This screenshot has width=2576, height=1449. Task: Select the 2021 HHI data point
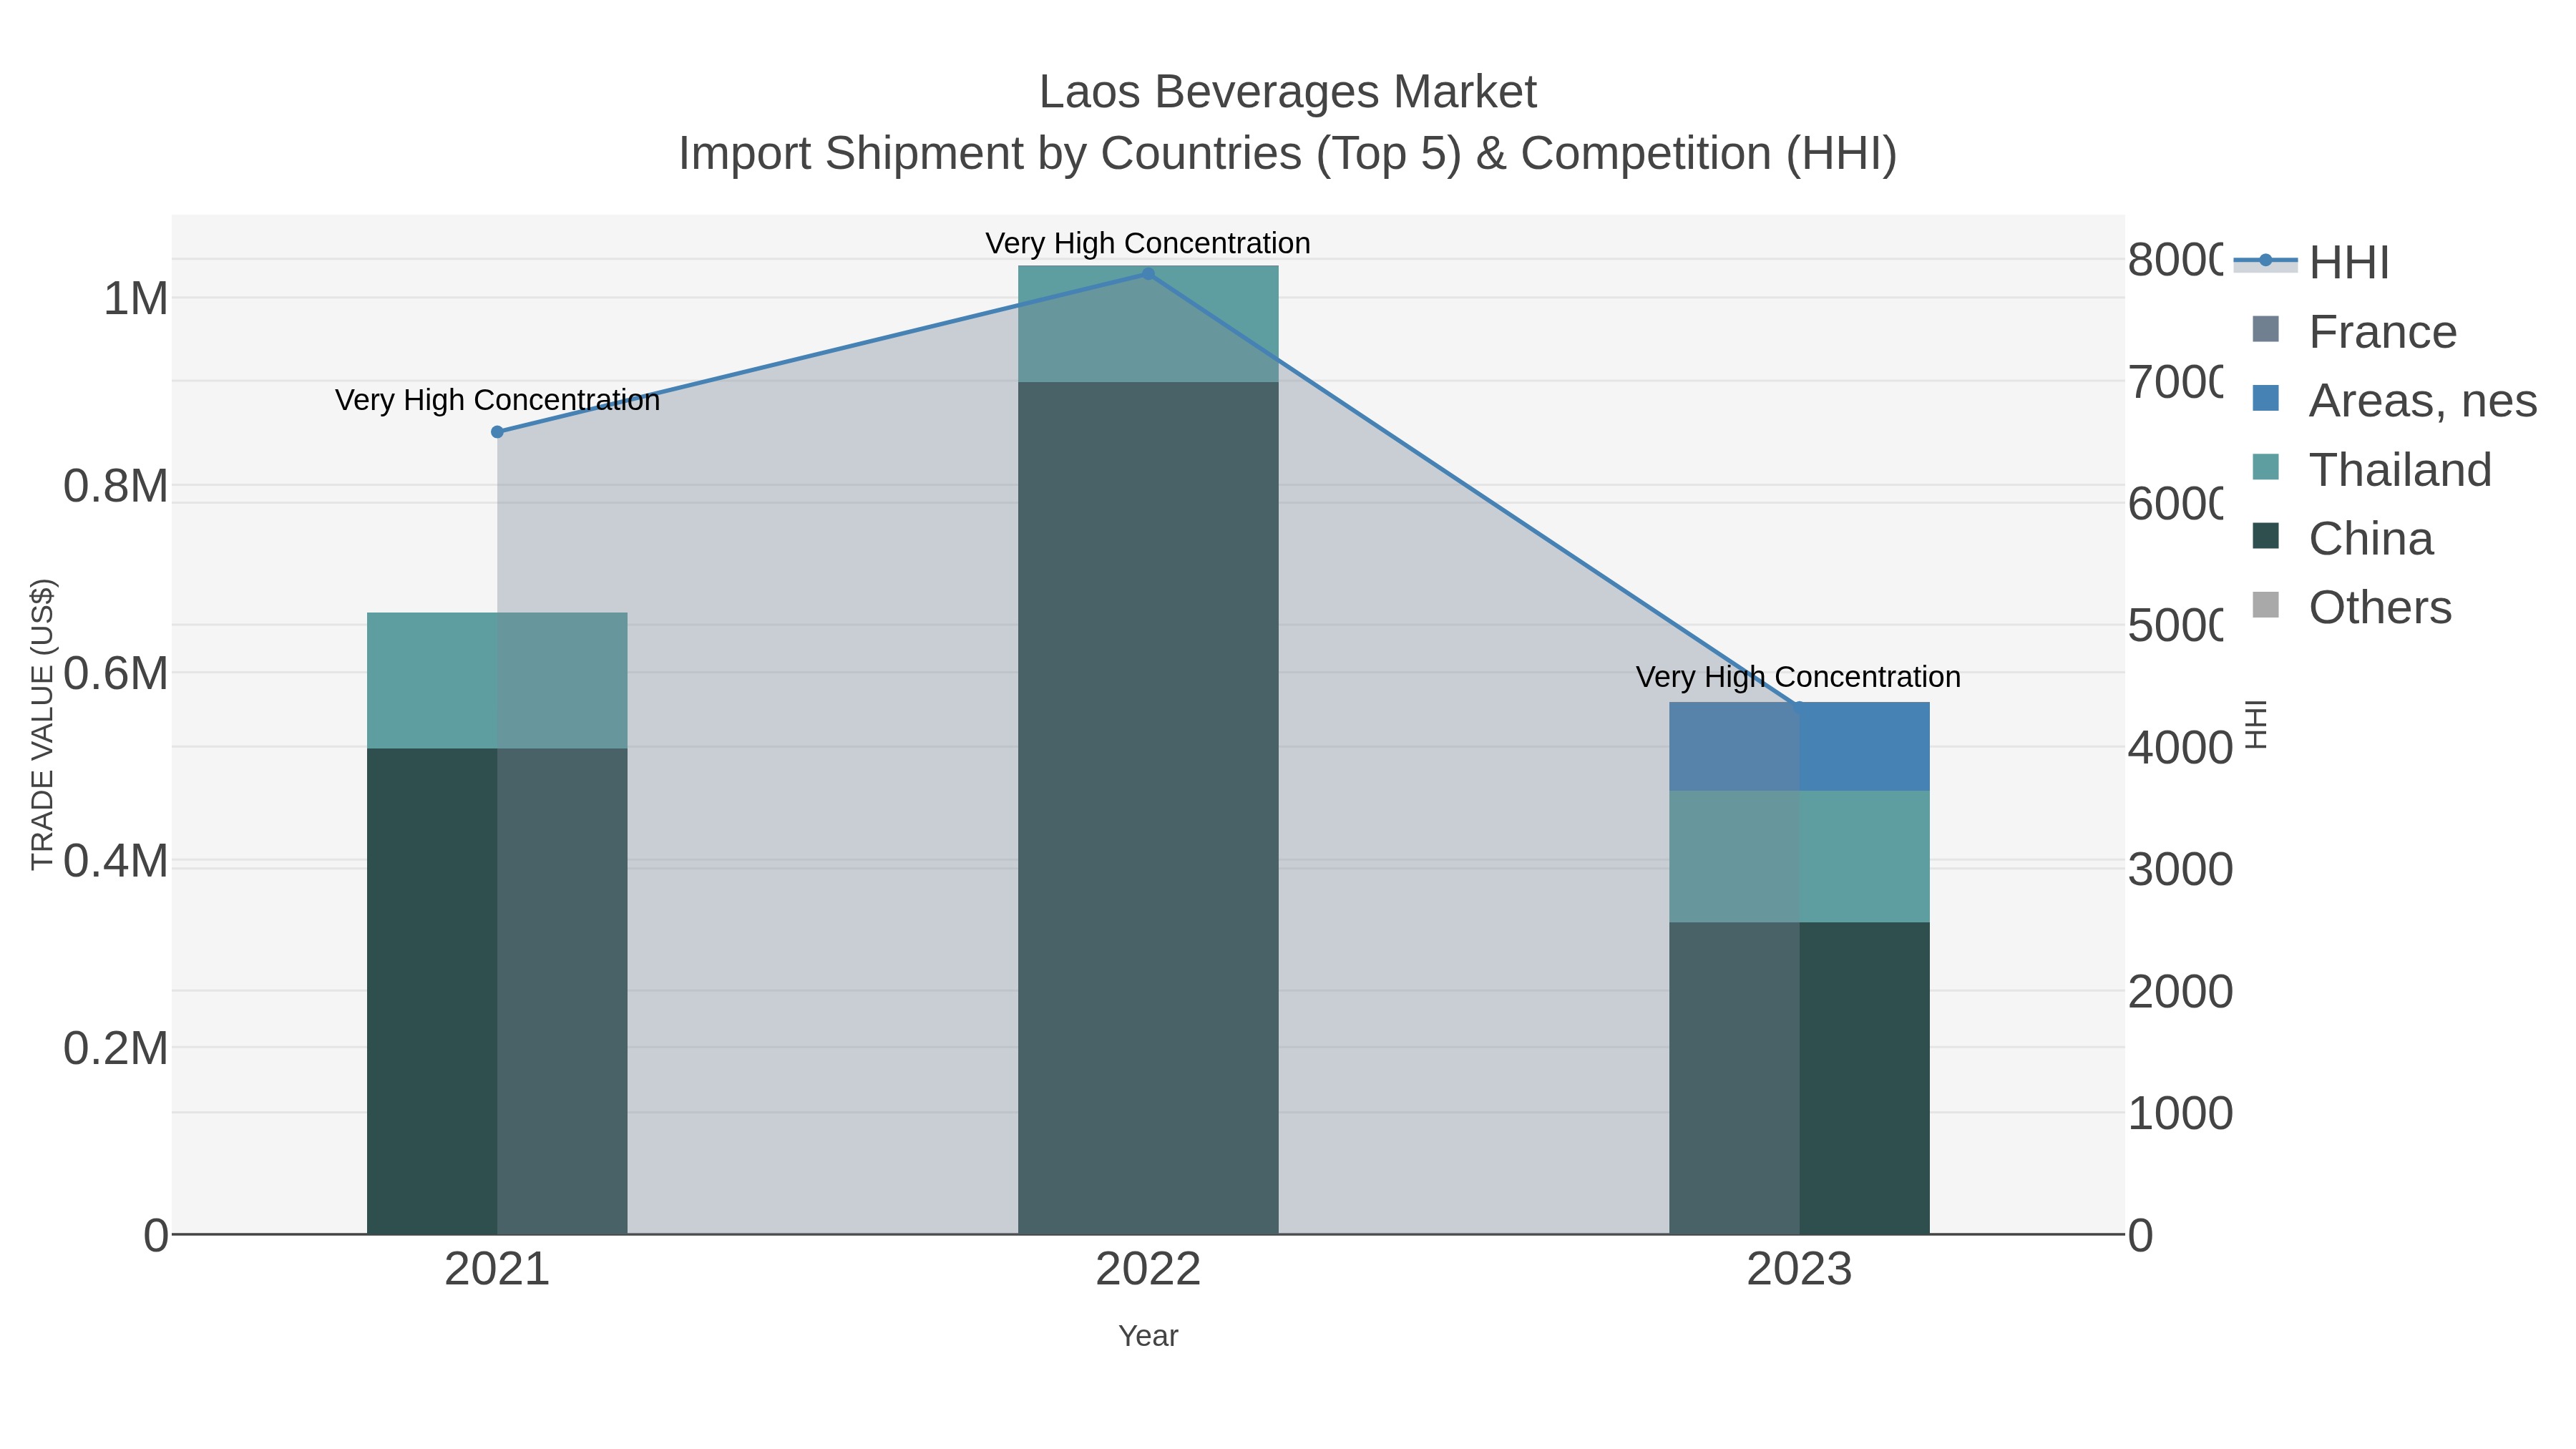coord(497,432)
